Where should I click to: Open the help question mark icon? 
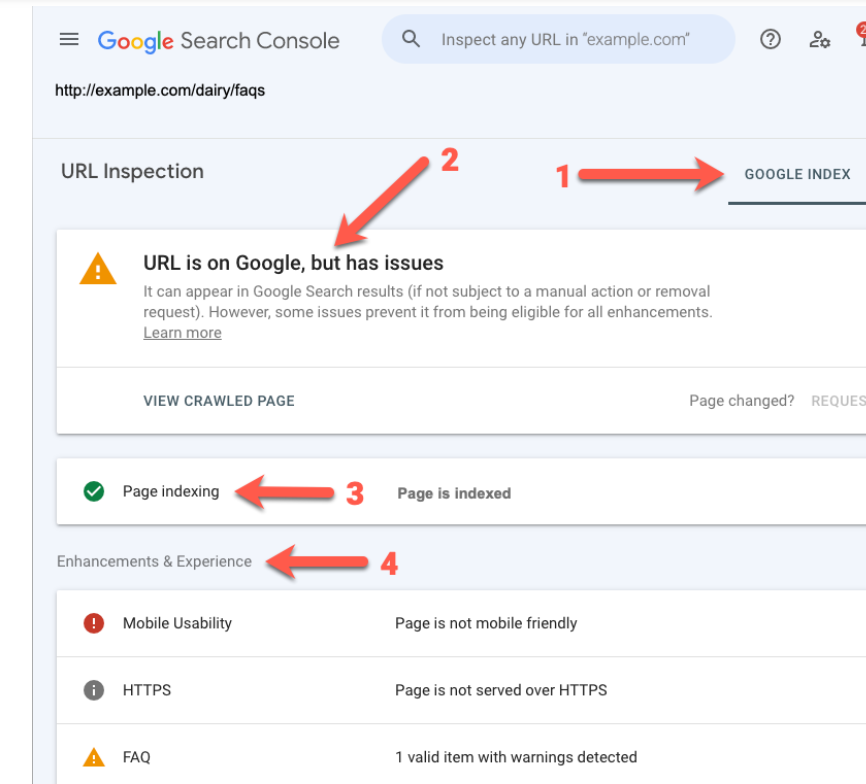pyautogui.click(x=770, y=40)
